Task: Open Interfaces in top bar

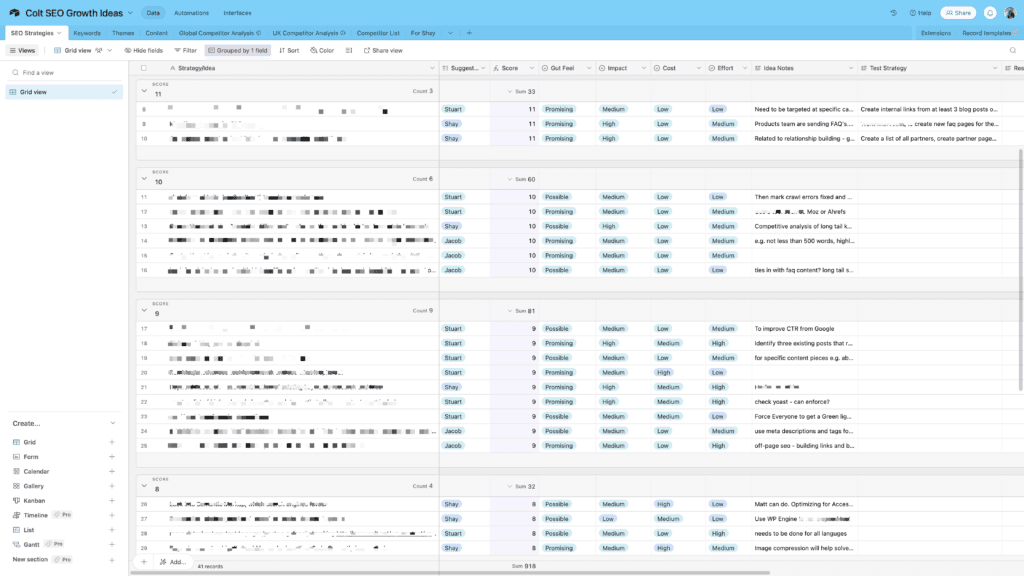Action: pos(237,13)
